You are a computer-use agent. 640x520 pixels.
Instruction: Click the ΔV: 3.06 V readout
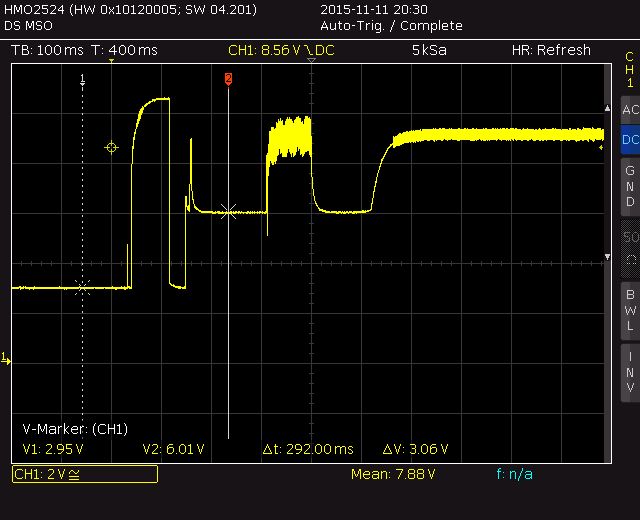[x=416, y=449]
